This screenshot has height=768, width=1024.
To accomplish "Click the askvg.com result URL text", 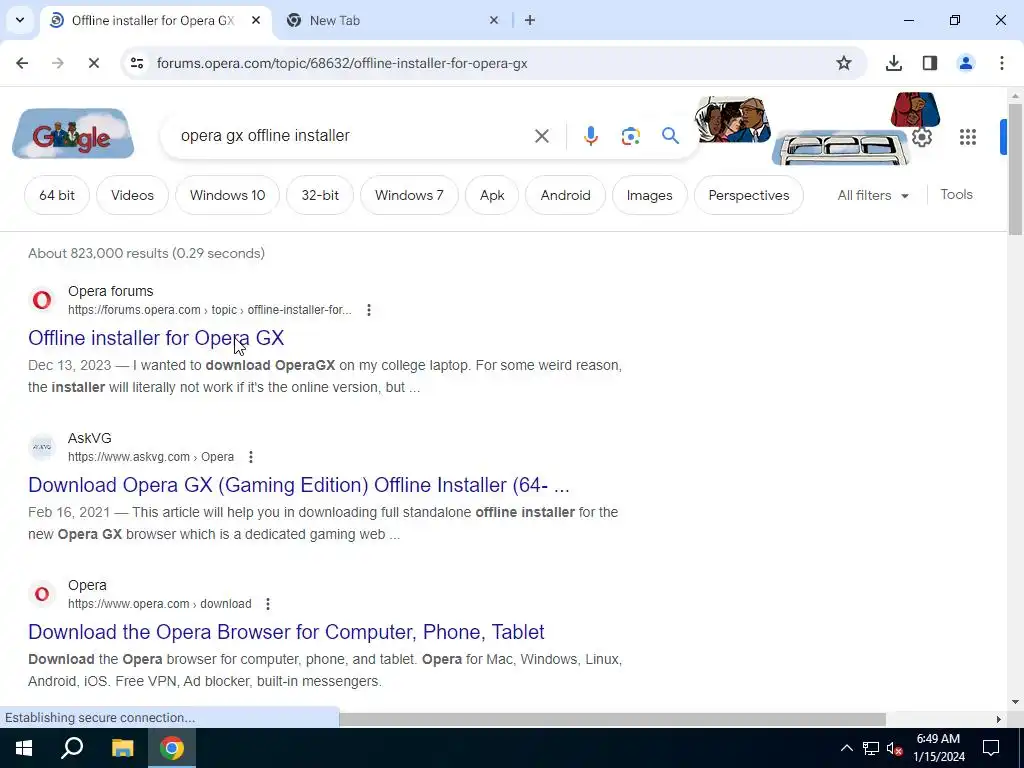I will tap(151, 457).
